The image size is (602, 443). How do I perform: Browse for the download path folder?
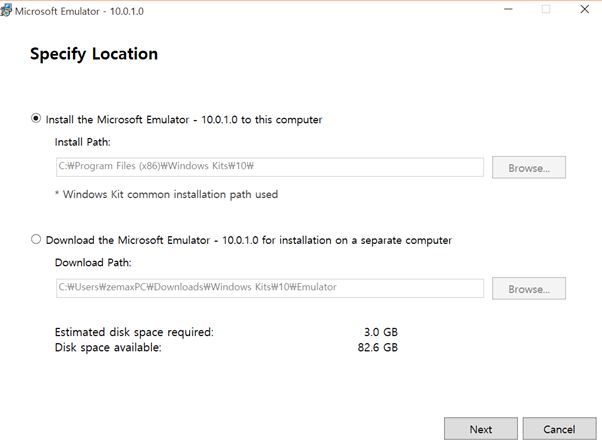point(529,288)
